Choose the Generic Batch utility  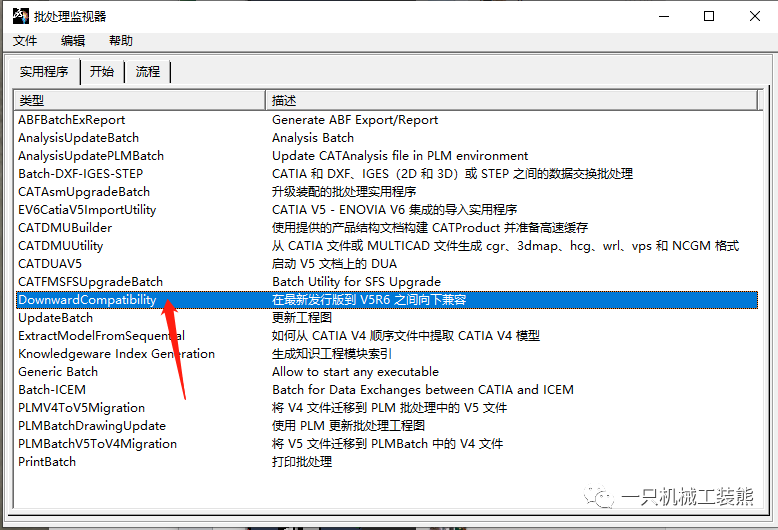coord(58,372)
